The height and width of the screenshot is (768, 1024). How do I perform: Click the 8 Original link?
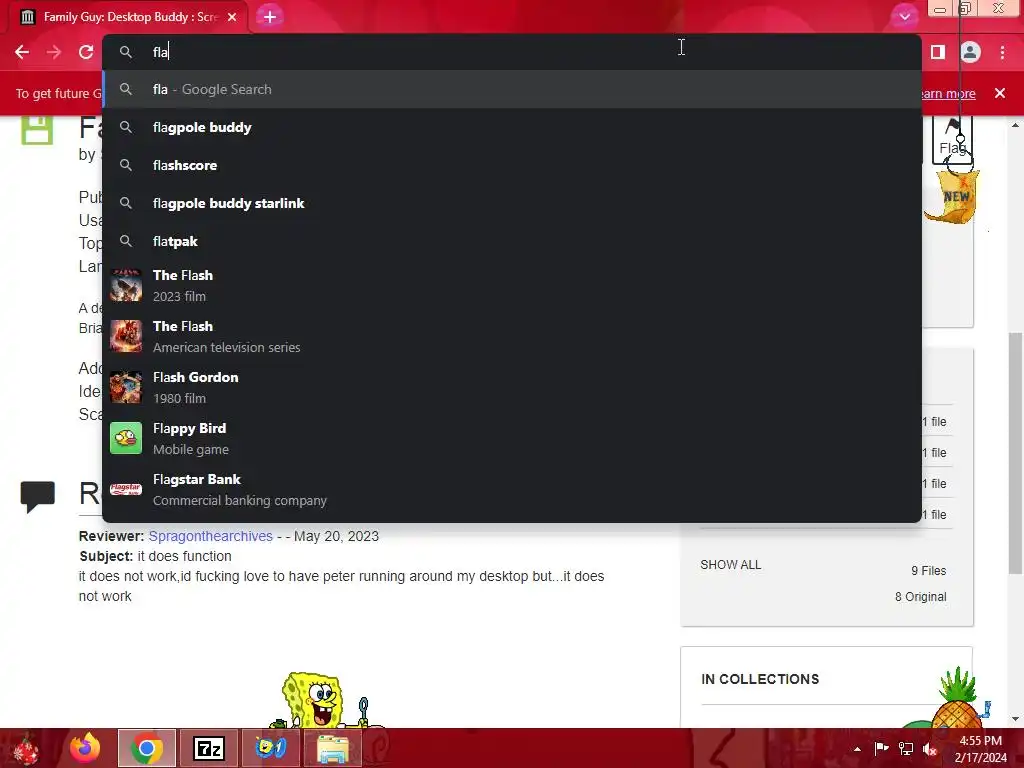point(920,597)
